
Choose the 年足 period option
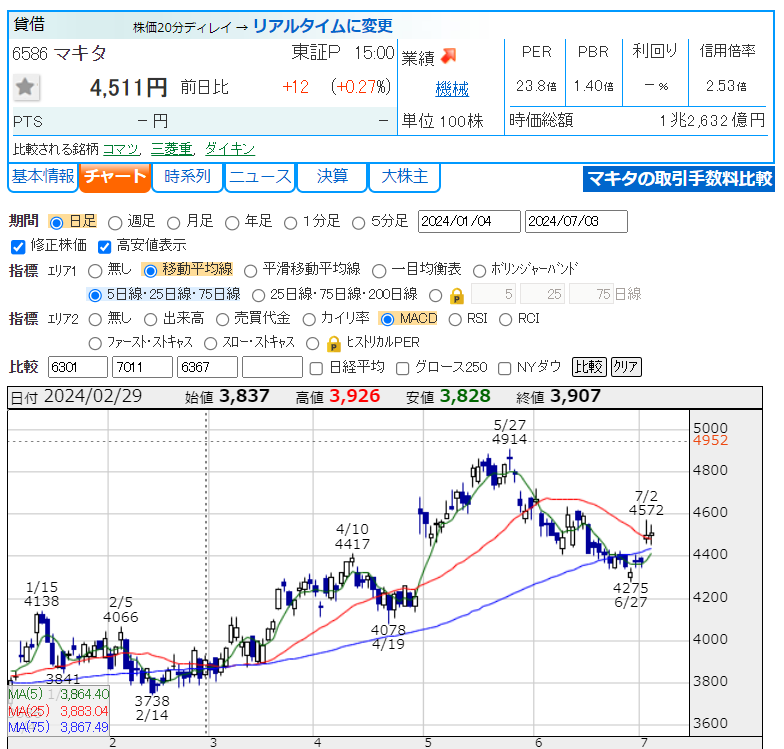click(232, 222)
